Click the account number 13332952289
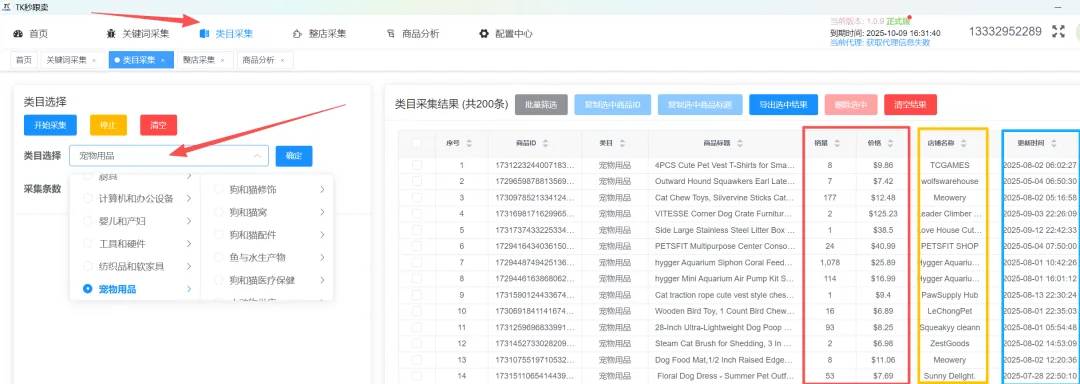The image size is (1080, 384). [1005, 32]
